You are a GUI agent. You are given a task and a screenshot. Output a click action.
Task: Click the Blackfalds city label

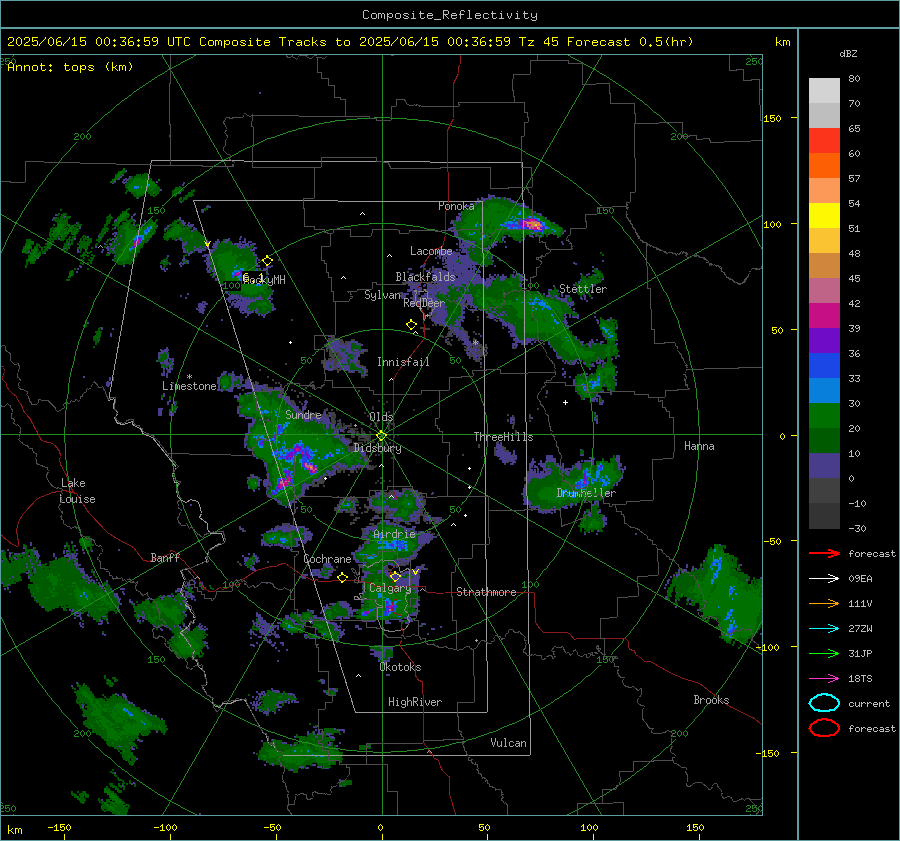(425, 277)
